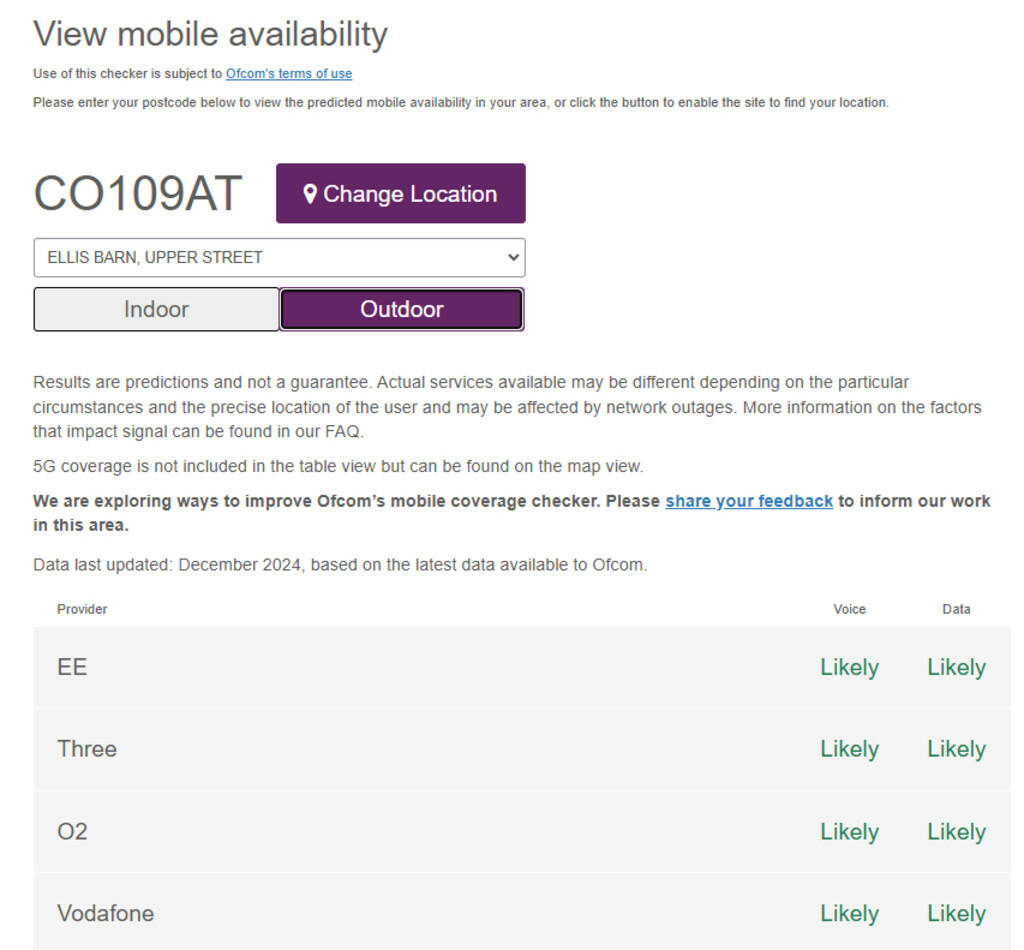Viewport: 1024px width, 950px height.
Task: Click Three's Data 'Likely' status
Action: [x=956, y=749]
